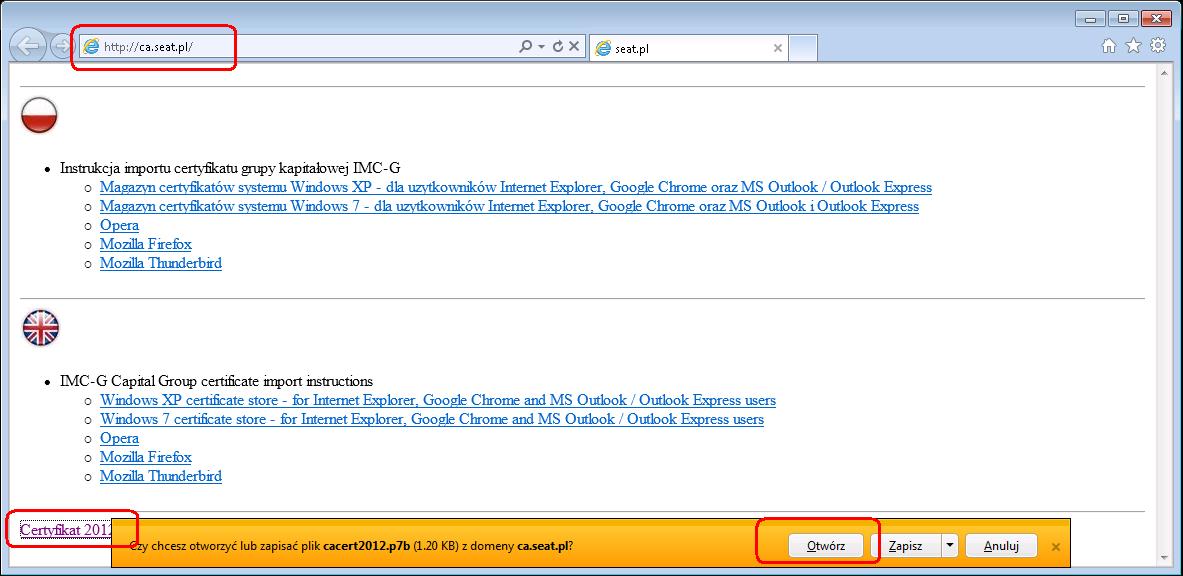Click the Anuluj button in download bar

(x=1000, y=546)
